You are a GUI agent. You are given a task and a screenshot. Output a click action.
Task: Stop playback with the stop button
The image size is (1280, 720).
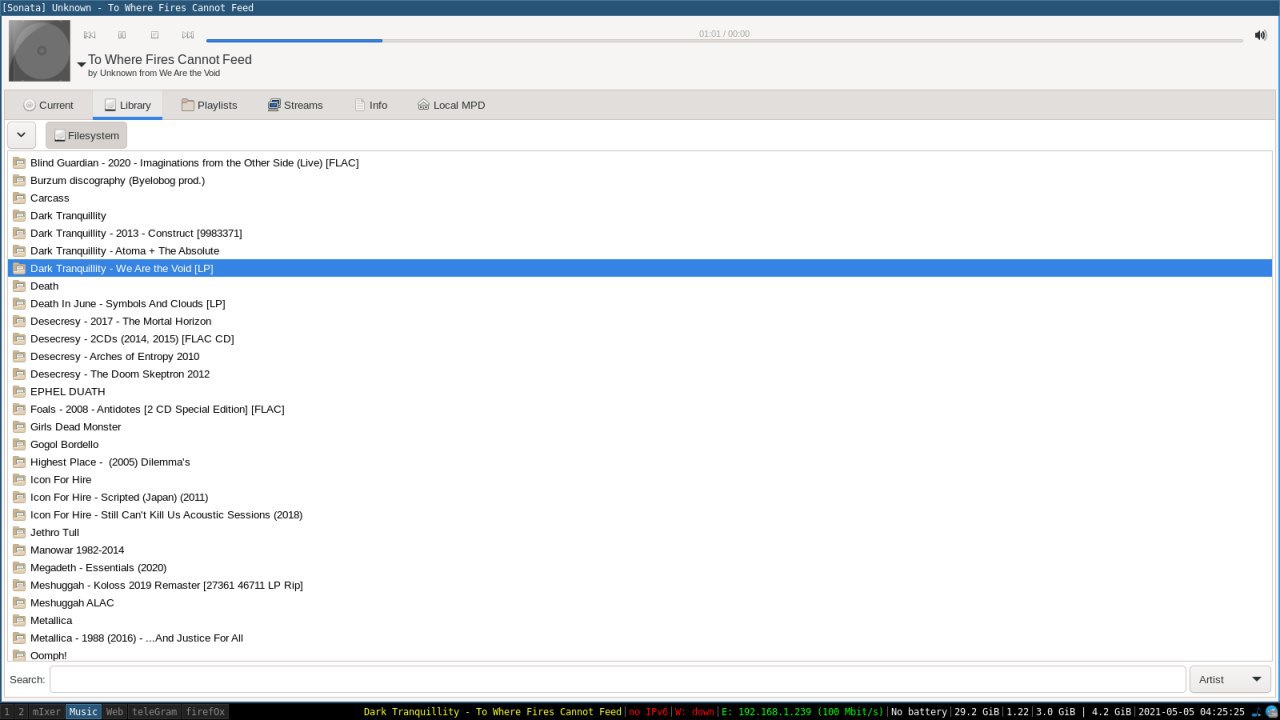point(155,35)
